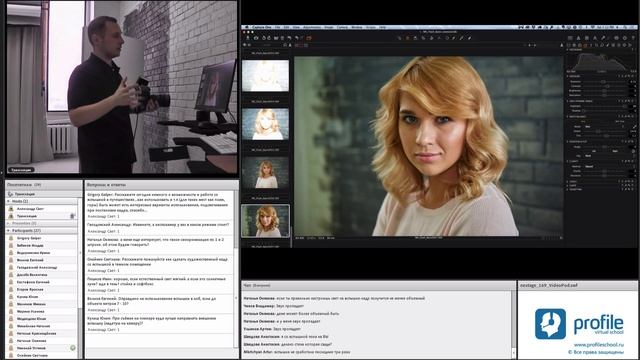The height and width of the screenshot is (360, 640).
Task: Click the Capture camera toolbar icon
Action: click(x=256, y=38)
